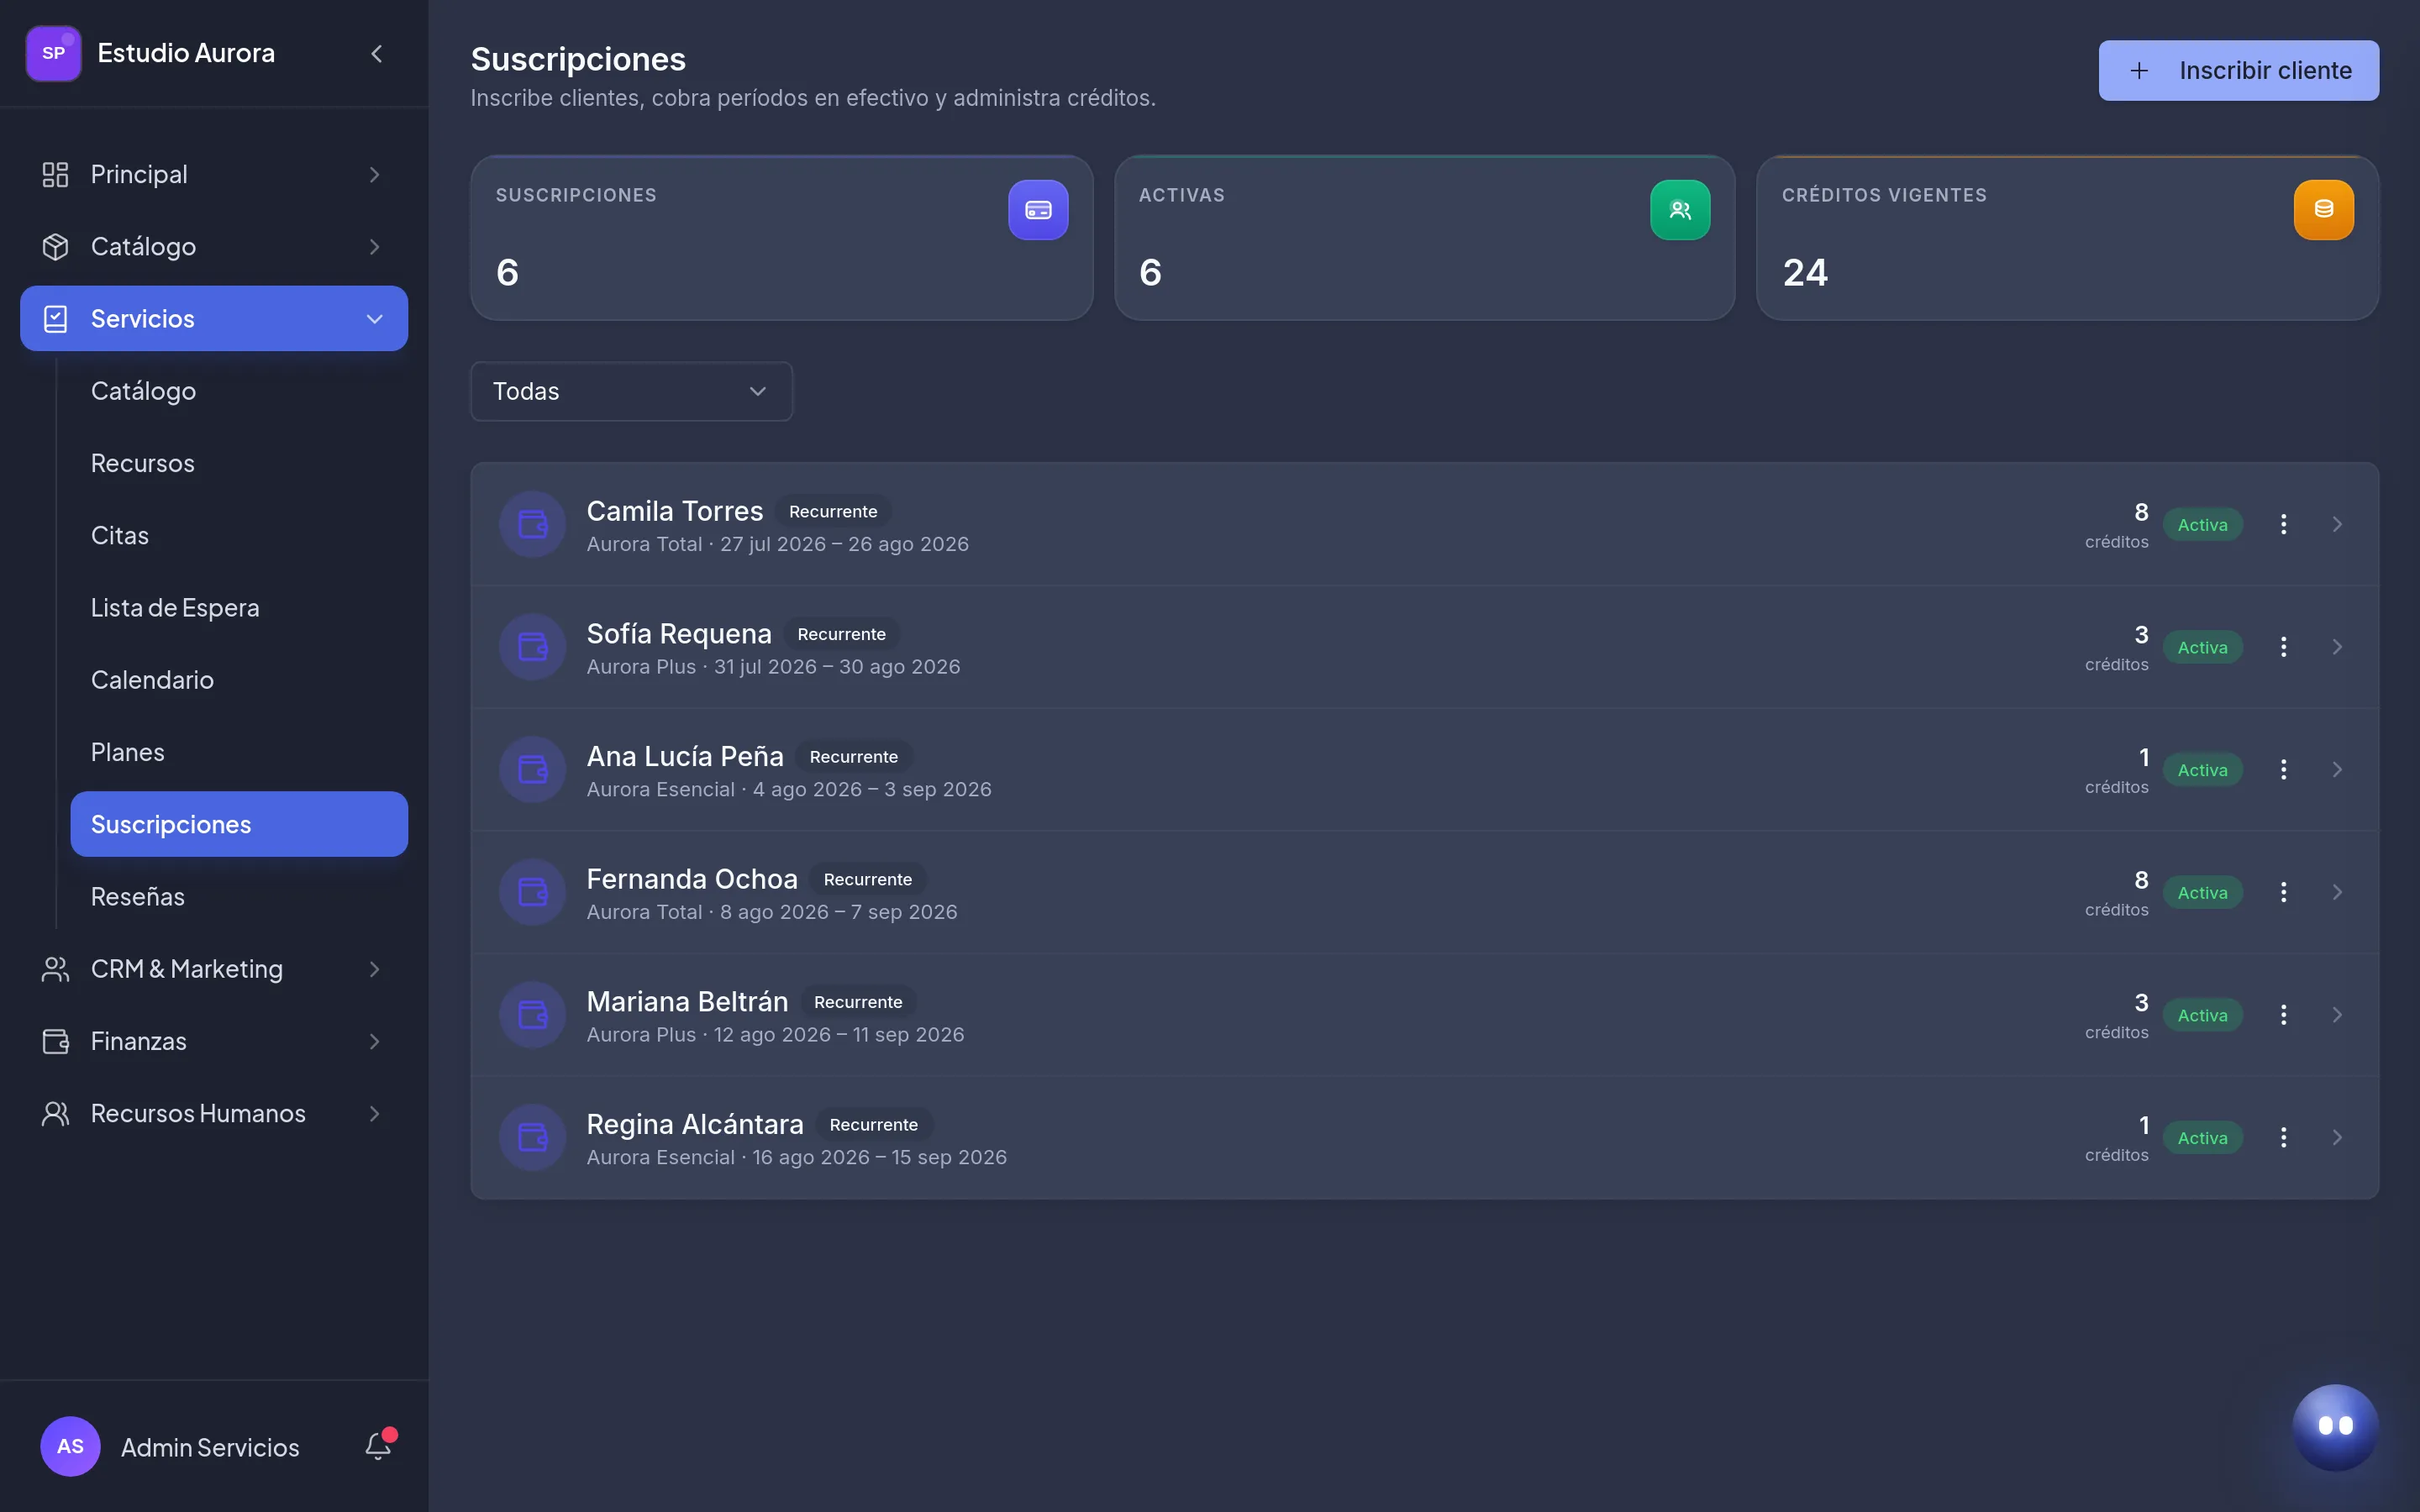Open the notifications bell
Image resolution: width=2420 pixels, height=1512 pixels.
pos(379,1446)
